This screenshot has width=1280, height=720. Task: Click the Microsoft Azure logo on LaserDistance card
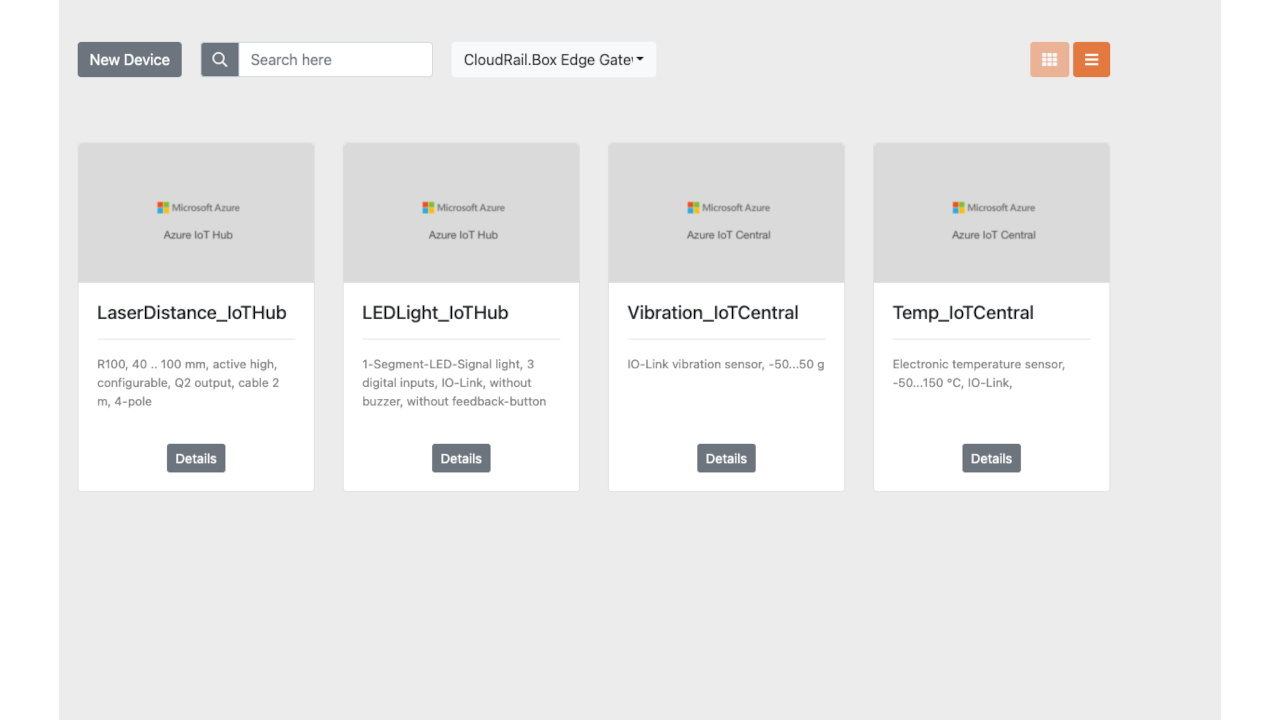point(198,208)
